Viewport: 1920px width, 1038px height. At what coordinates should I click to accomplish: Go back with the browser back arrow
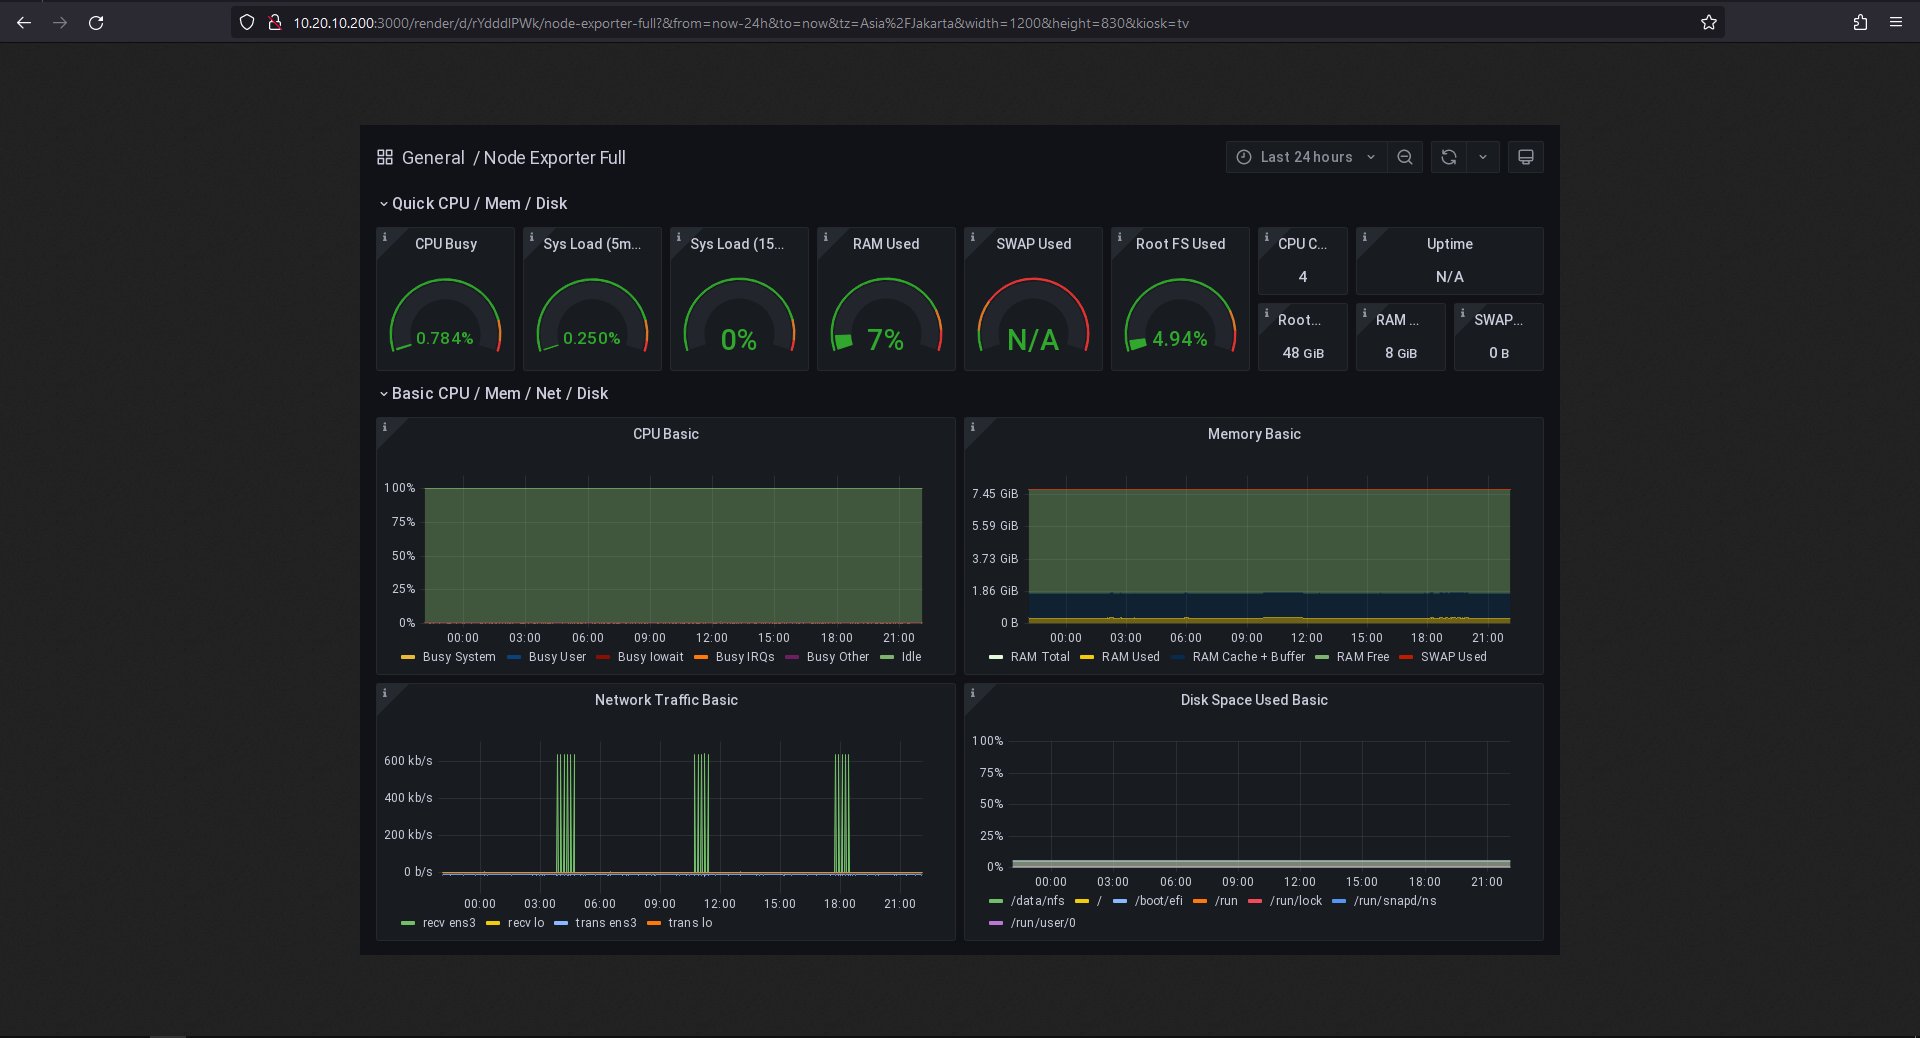pyautogui.click(x=24, y=22)
